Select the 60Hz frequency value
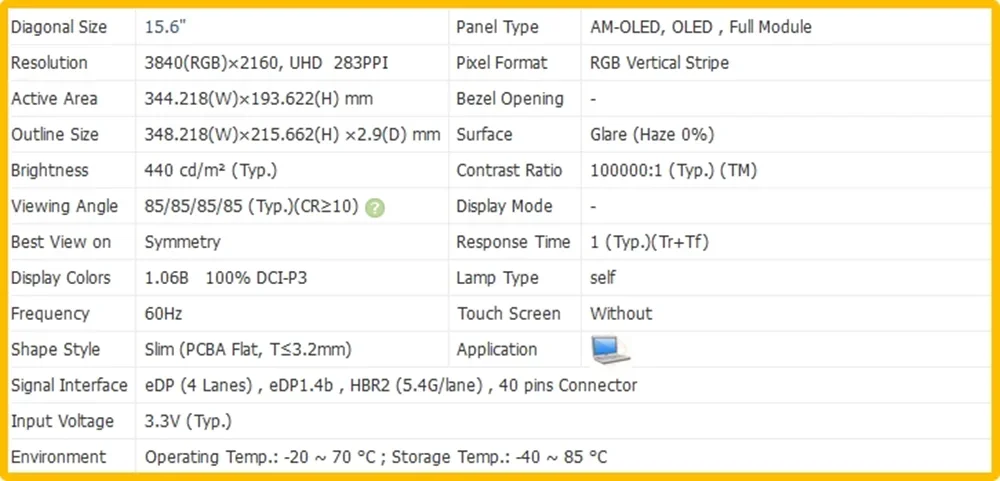The image size is (1000, 481). 163,313
